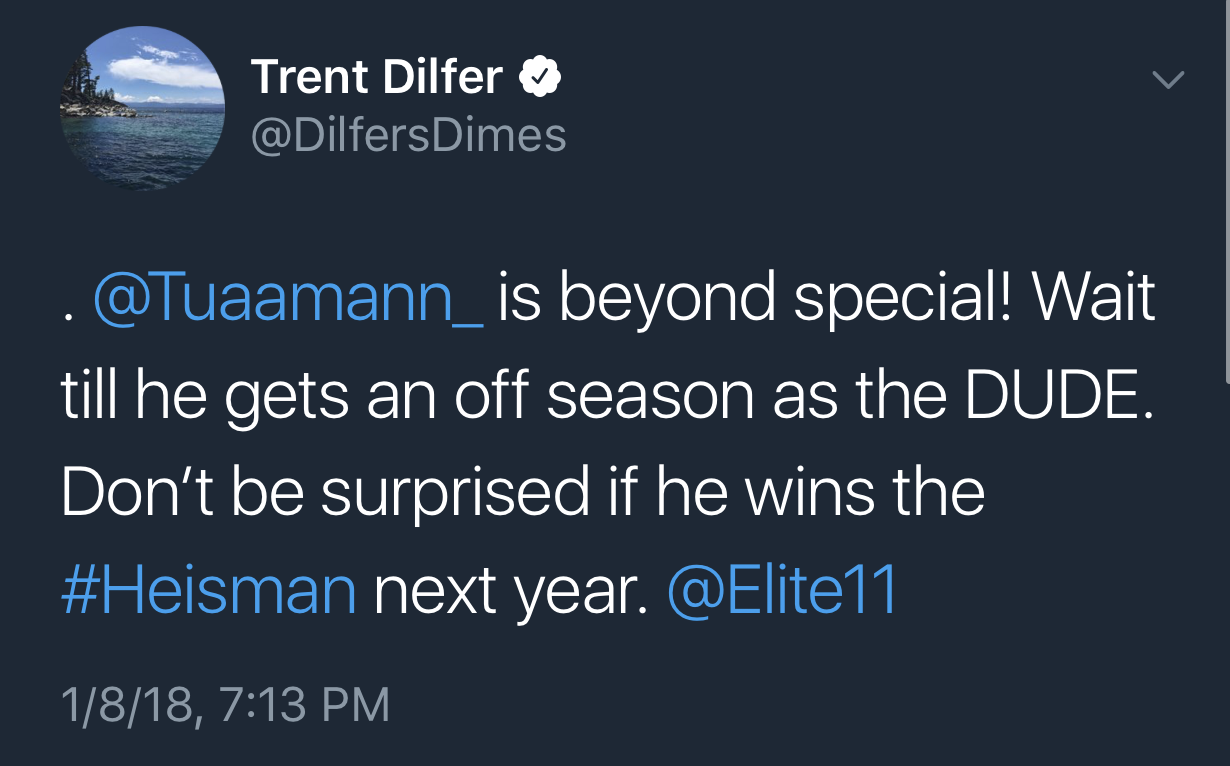Screen dimensions: 1230x766
Task: Open Trent Dilfer's lake profile picture
Action: click(142, 108)
